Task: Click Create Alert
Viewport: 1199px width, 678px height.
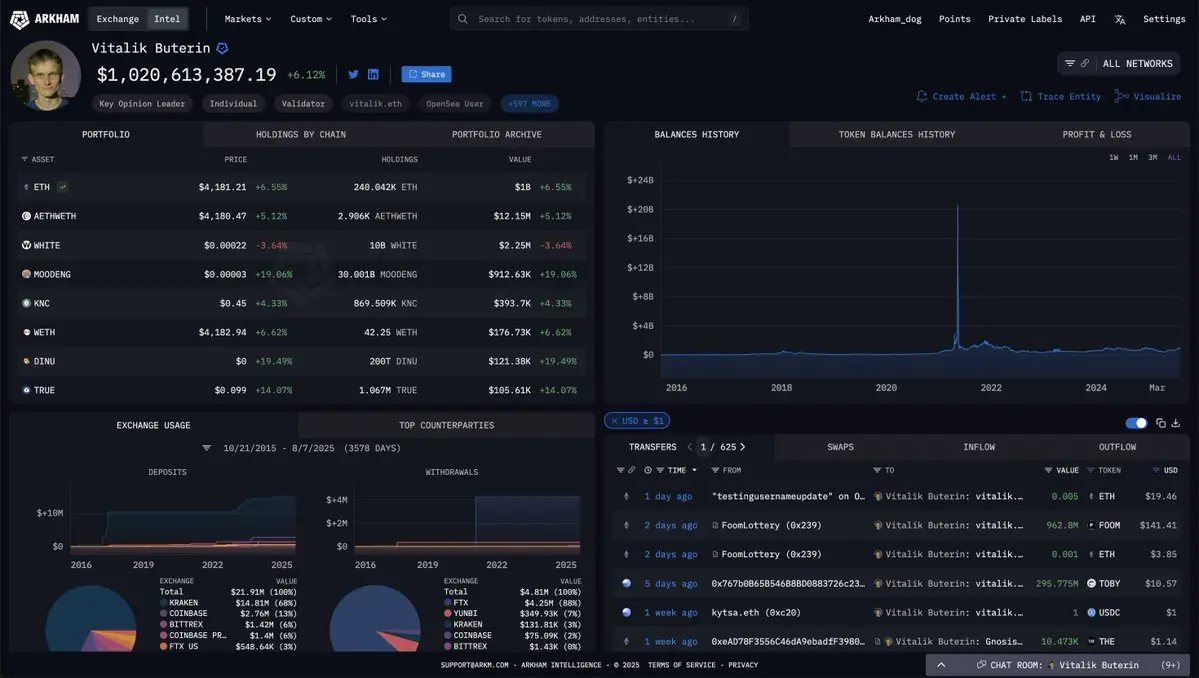Action: click(x=962, y=96)
